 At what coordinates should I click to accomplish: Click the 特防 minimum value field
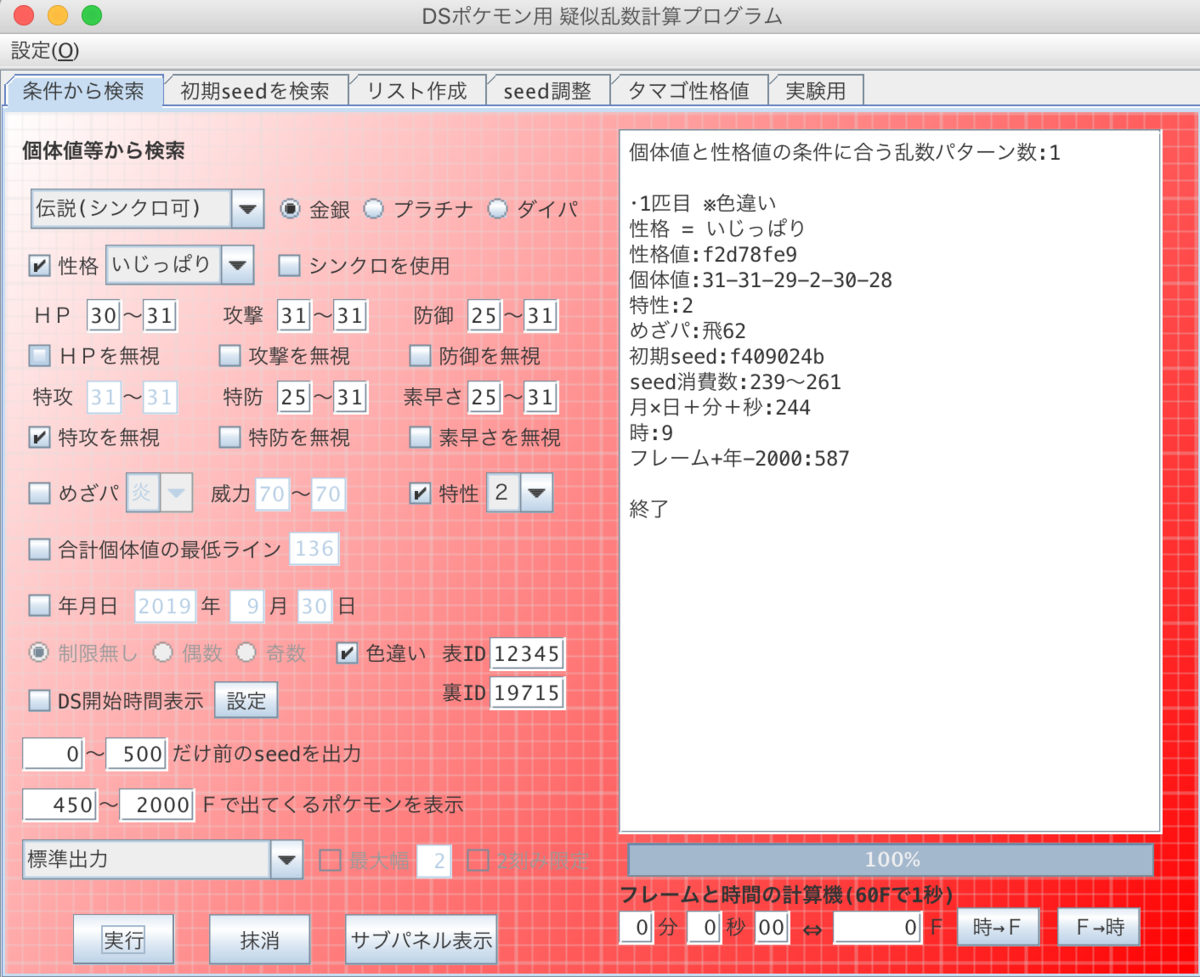click(293, 398)
